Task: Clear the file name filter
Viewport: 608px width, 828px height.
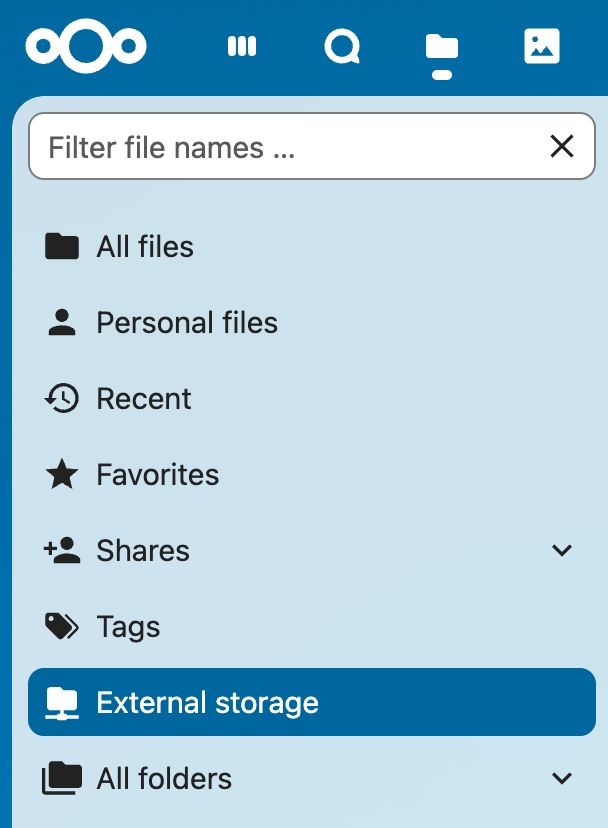Action: click(562, 147)
